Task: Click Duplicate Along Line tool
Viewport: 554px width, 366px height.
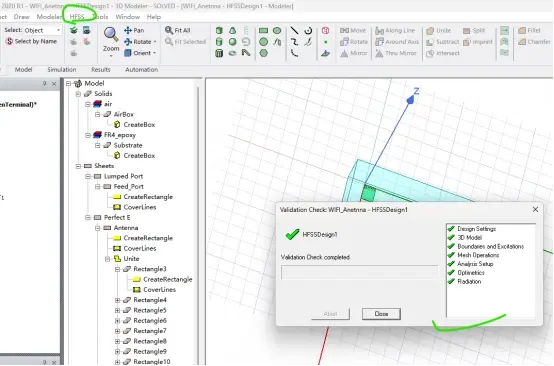Action: (x=395, y=30)
